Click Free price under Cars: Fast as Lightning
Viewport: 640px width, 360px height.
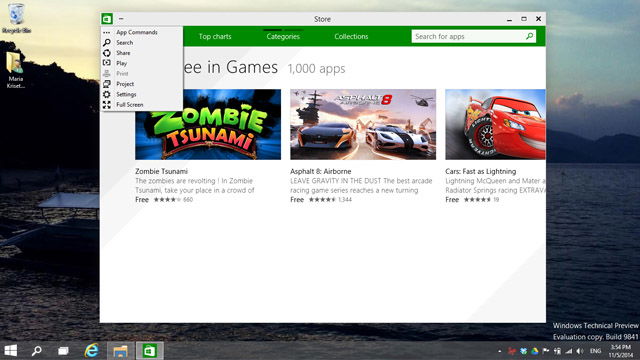click(x=452, y=200)
